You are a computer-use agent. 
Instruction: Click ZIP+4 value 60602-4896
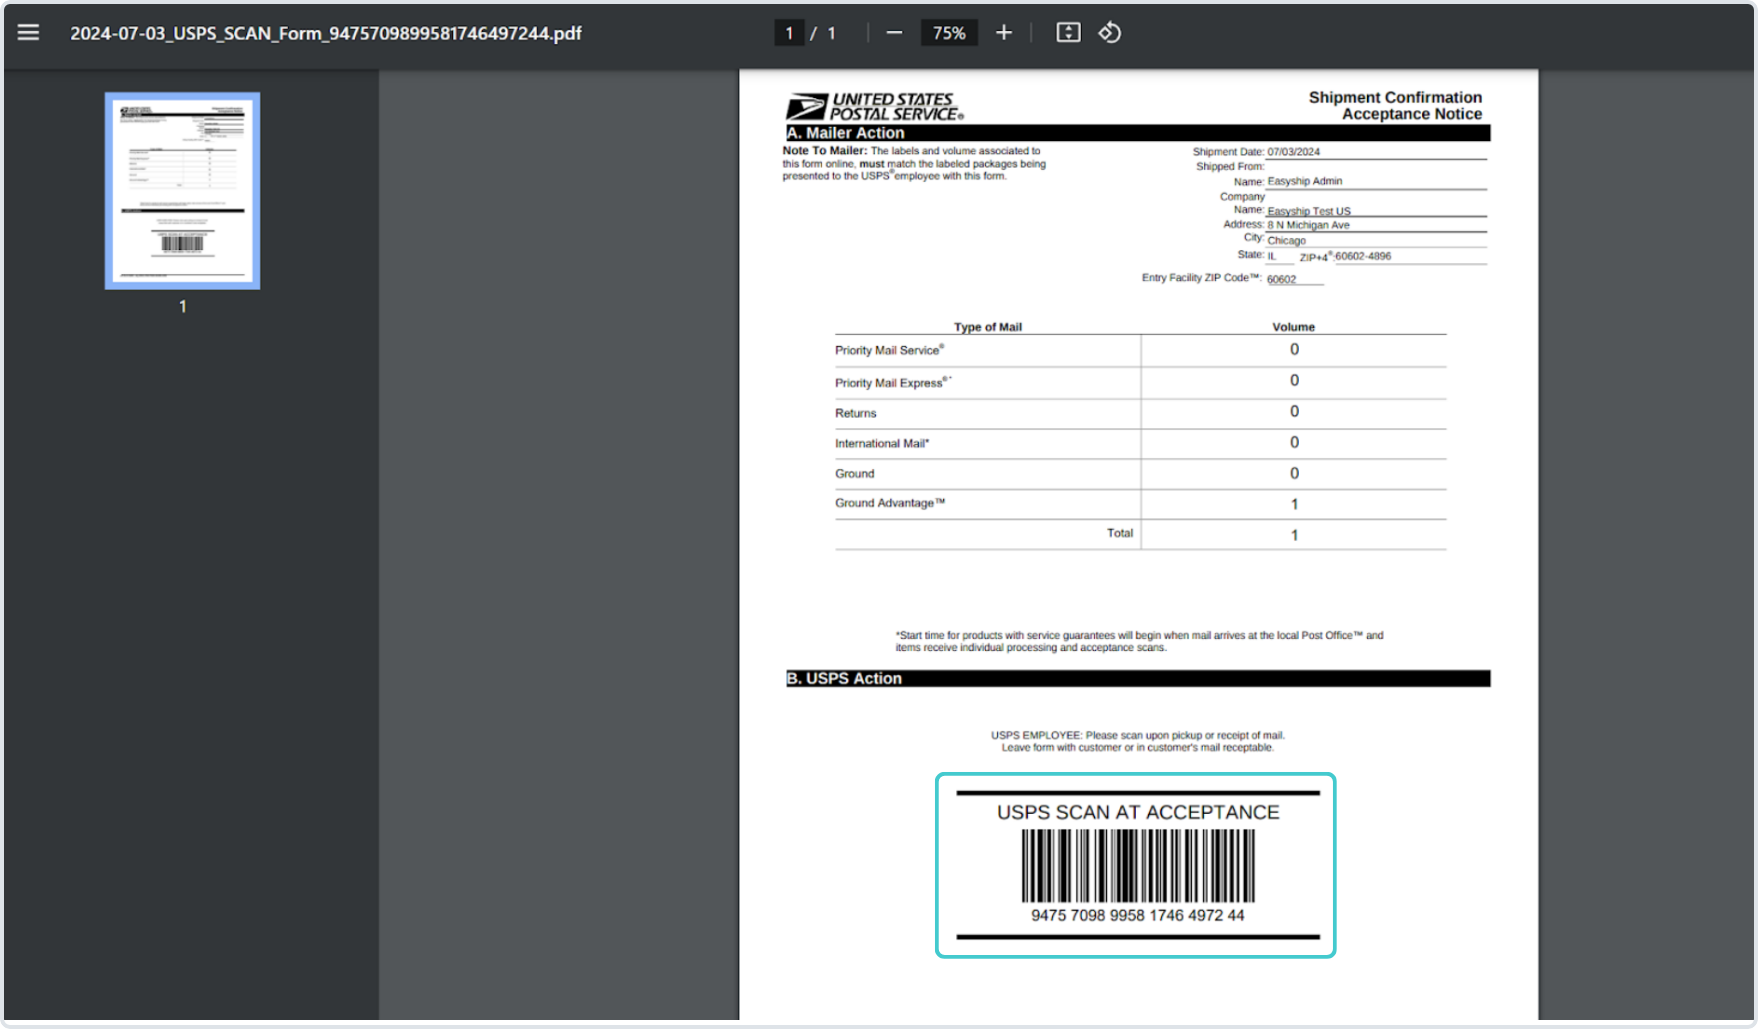point(1363,256)
